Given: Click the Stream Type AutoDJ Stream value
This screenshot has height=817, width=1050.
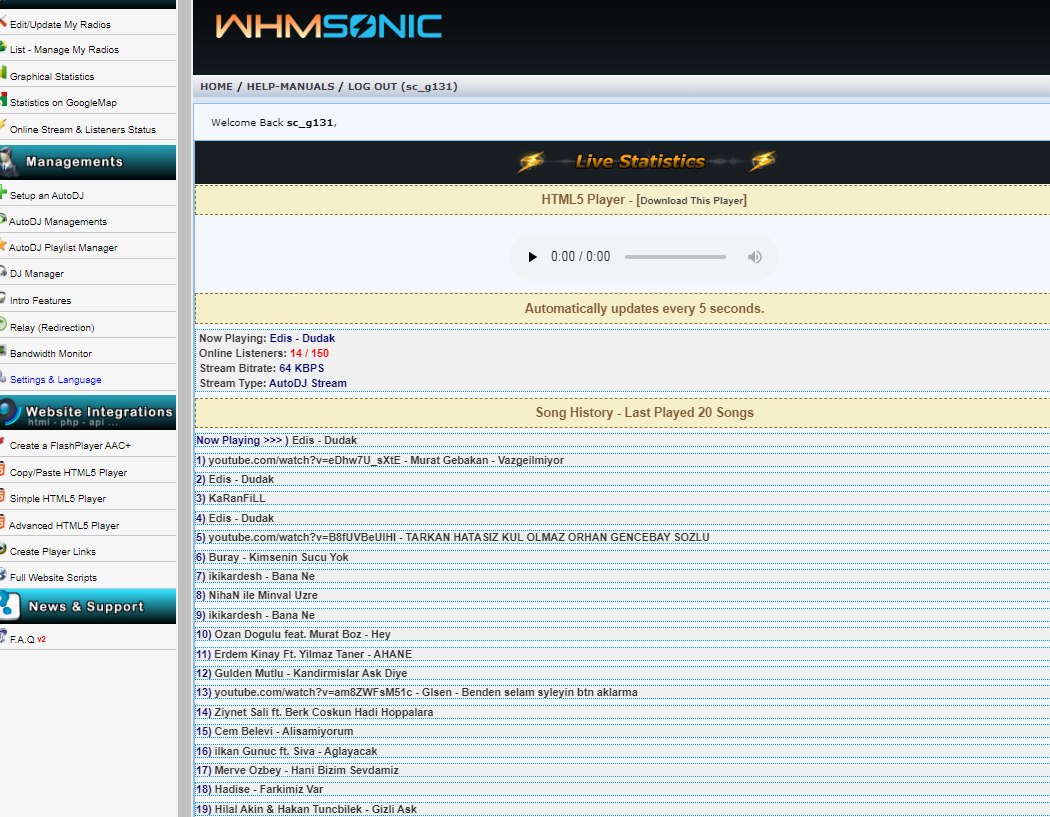Looking at the screenshot, I should [x=308, y=383].
